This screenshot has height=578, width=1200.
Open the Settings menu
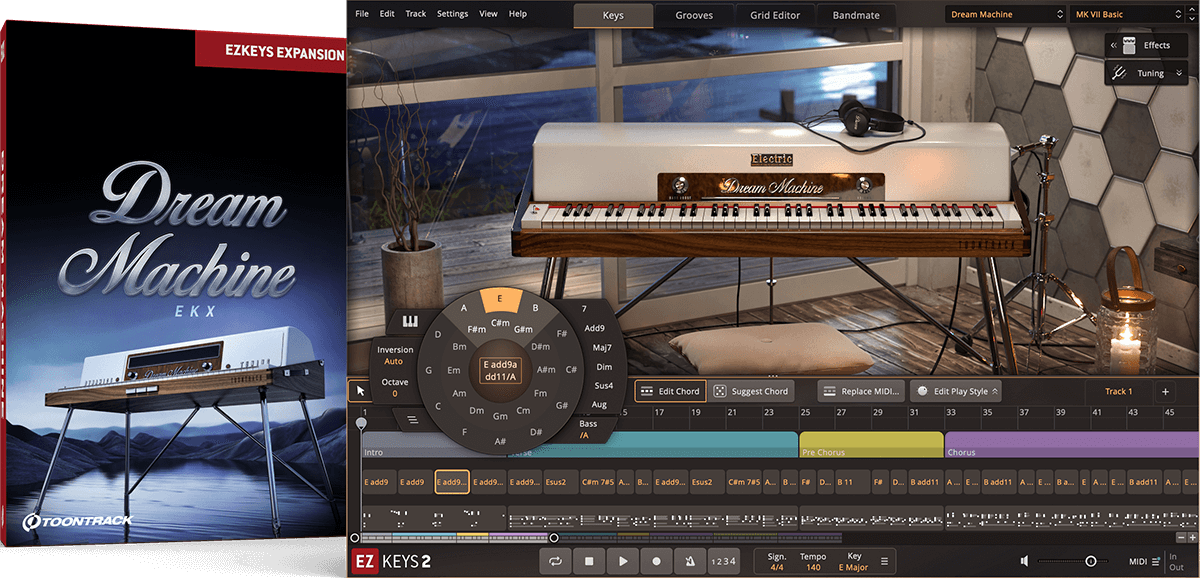(452, 14)
